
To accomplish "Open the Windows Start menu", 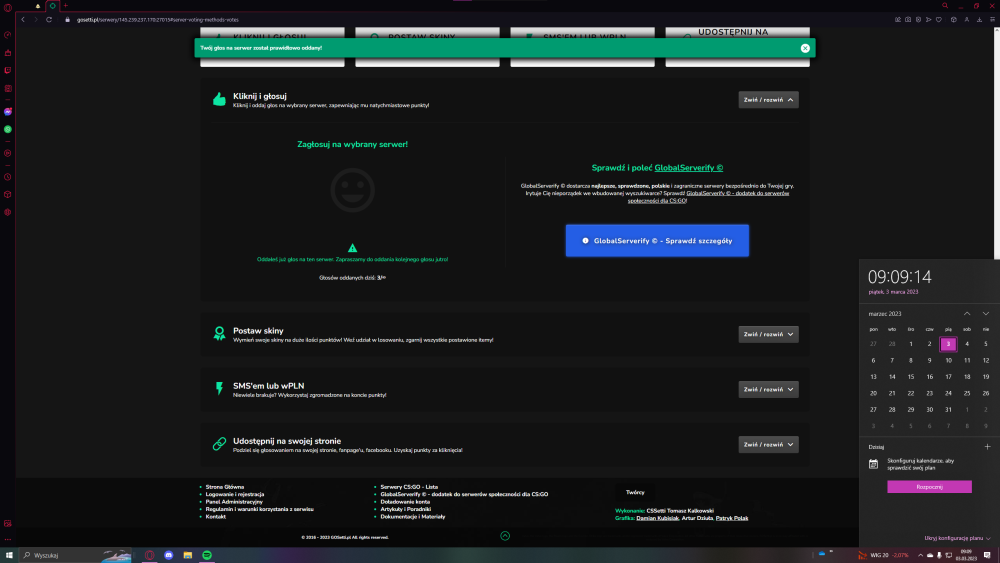I will coord(9,555).
